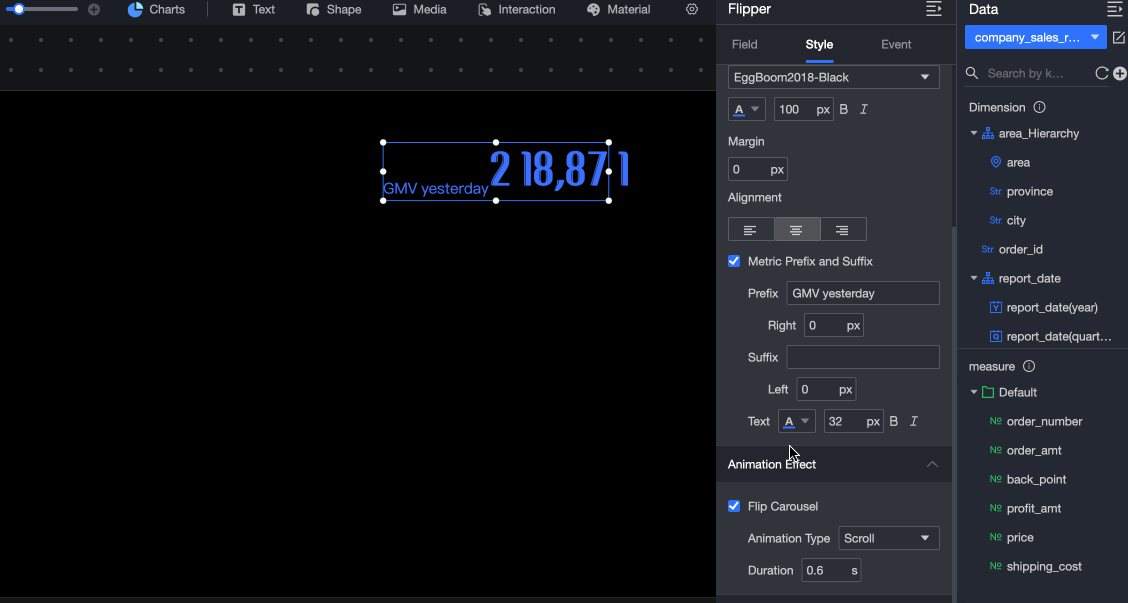Select the shipping_cost measure

tap(1046, 566)
